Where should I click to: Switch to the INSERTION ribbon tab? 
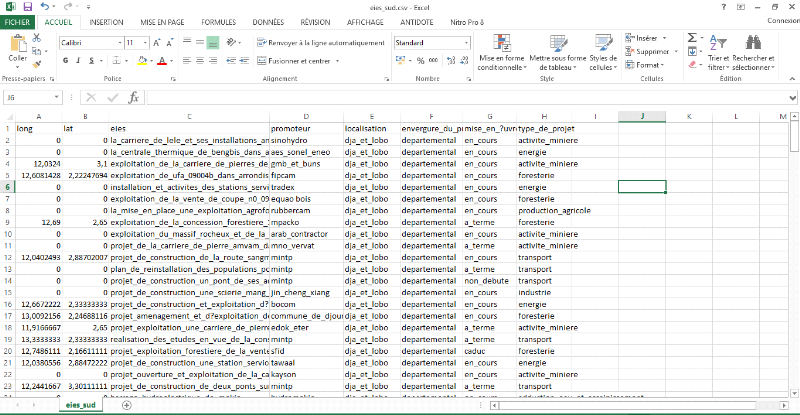coord(107,21)
